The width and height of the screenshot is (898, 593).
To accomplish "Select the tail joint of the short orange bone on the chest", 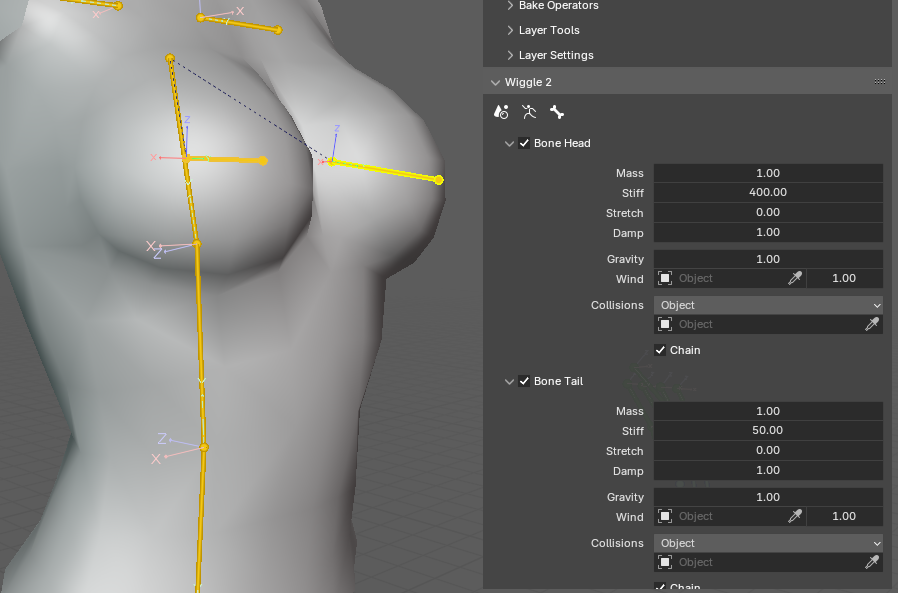I will click(x=263, y=161).
